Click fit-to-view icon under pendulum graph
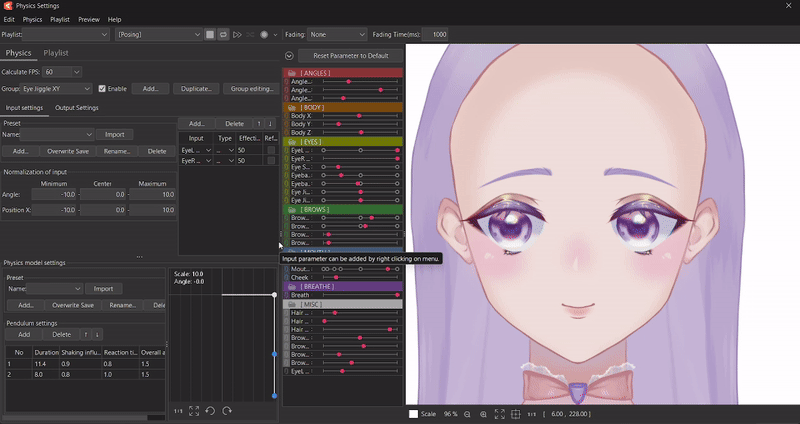 tap(192, 411)
